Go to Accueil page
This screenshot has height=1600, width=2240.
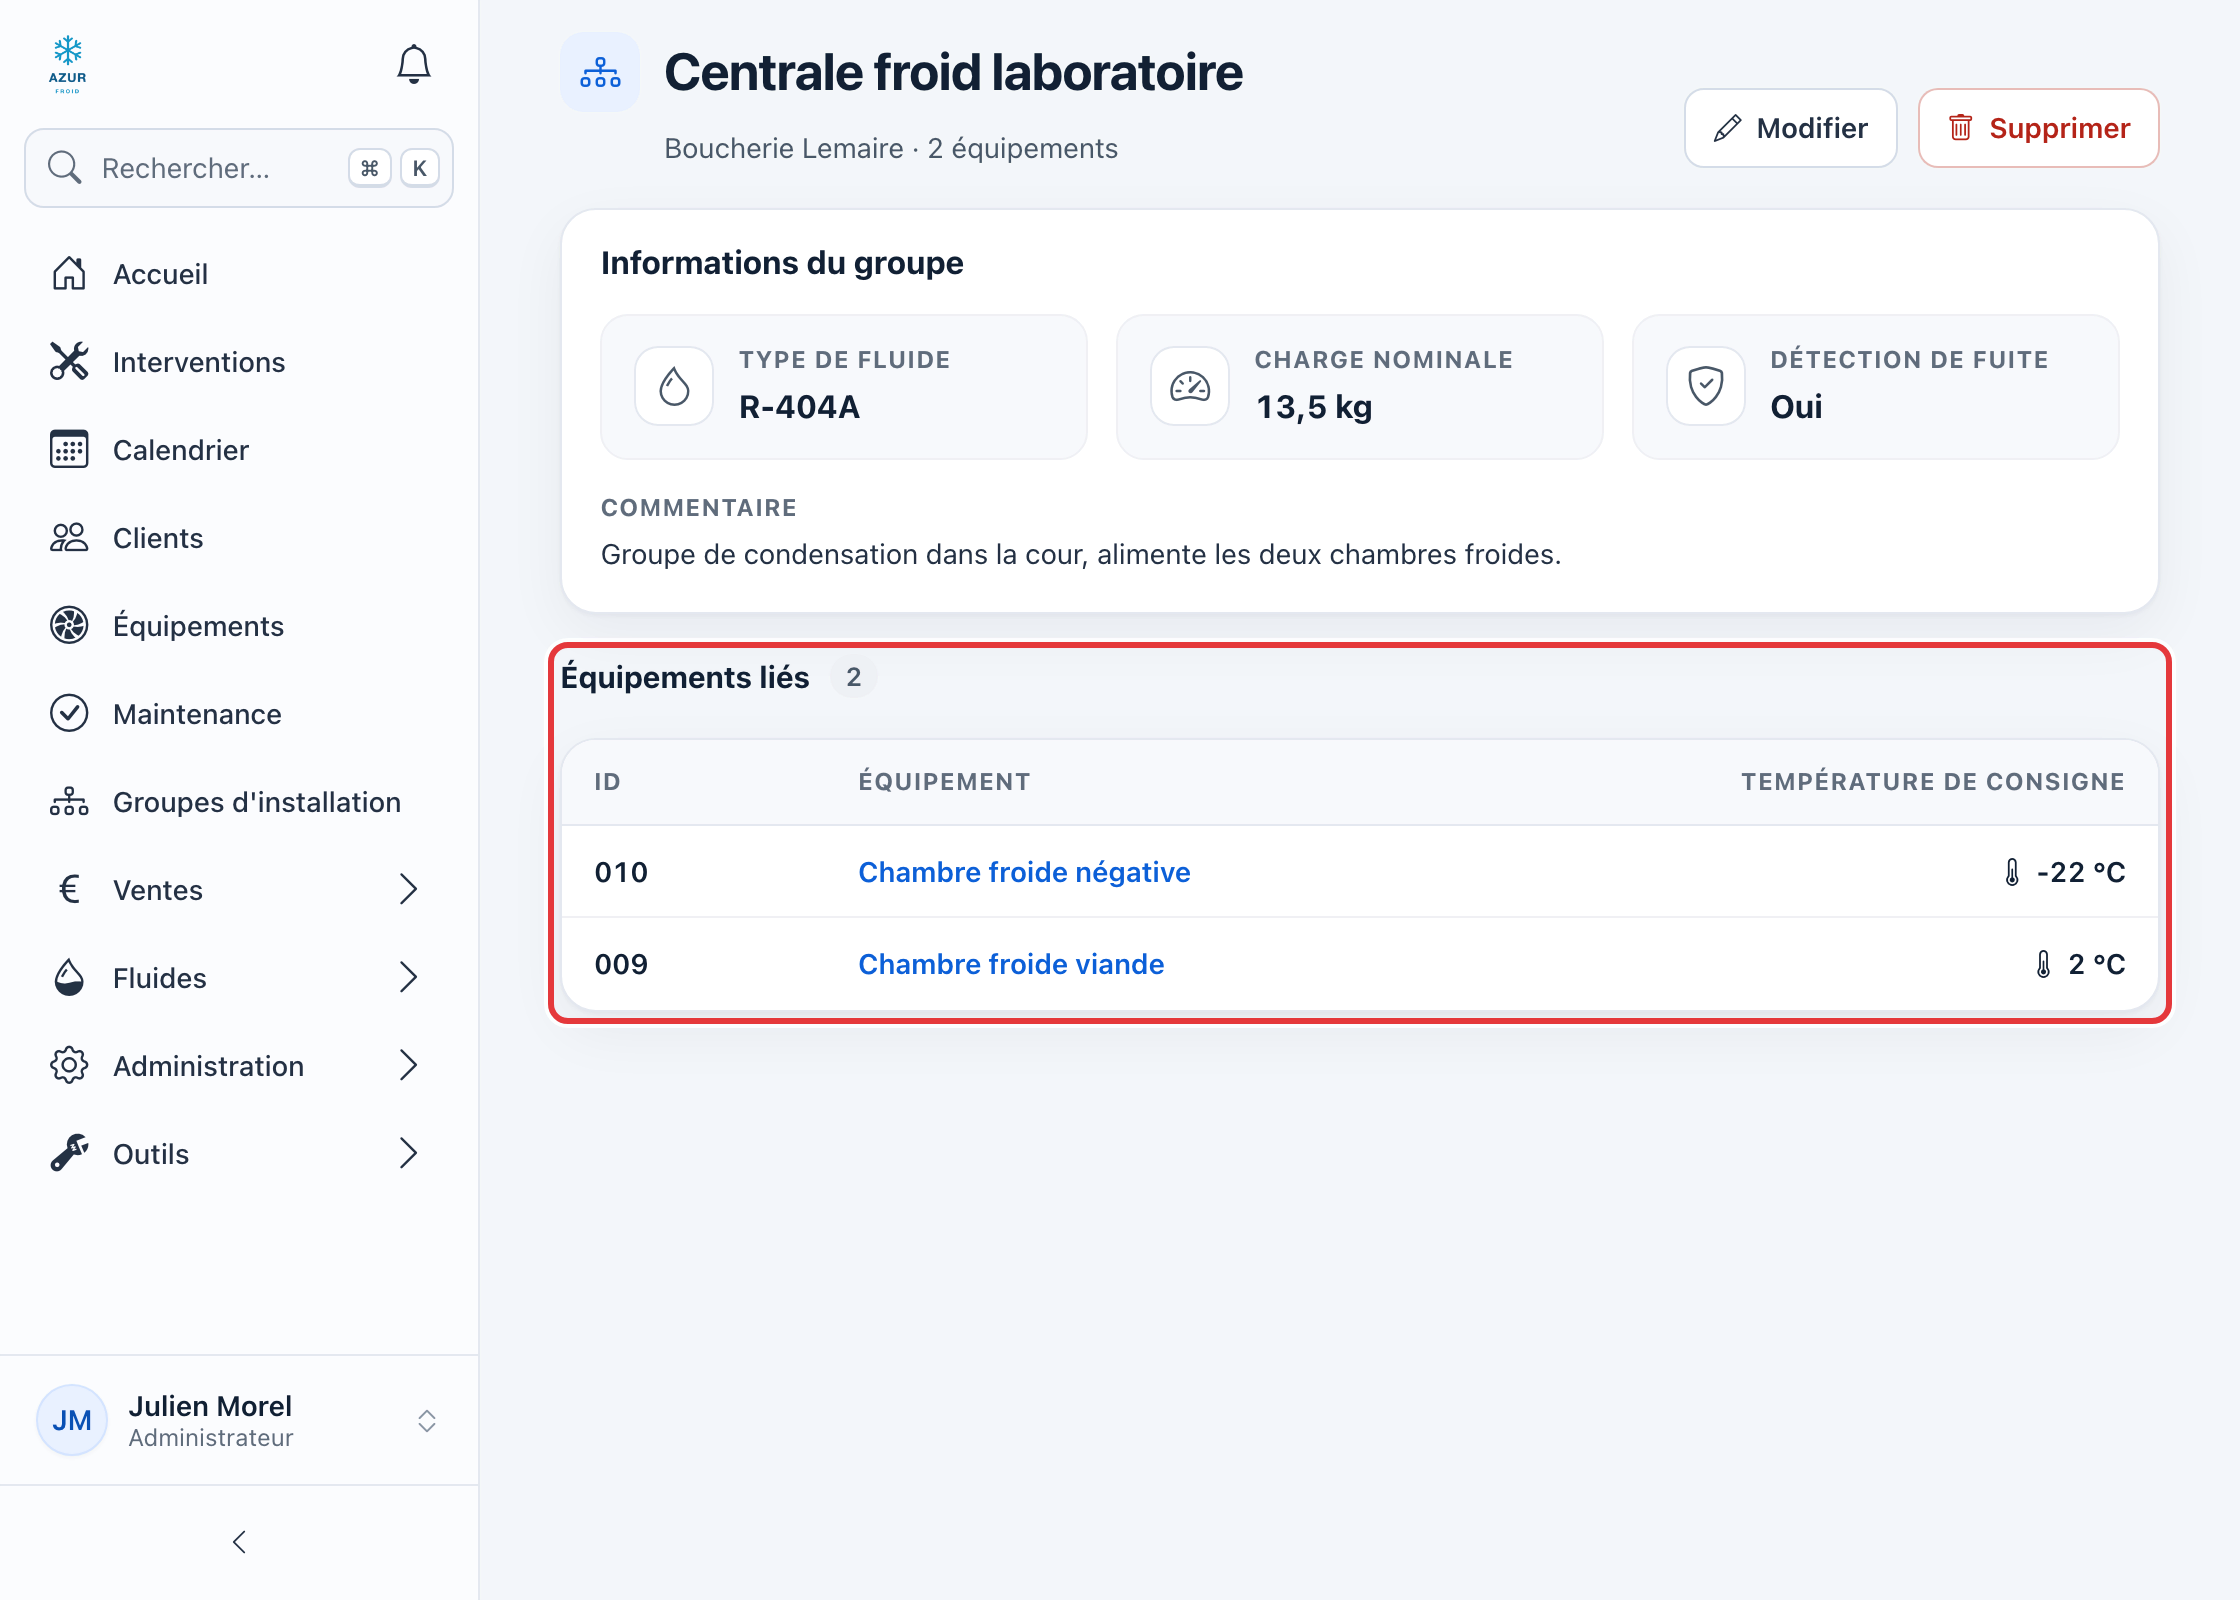click(x=239, y=273)
